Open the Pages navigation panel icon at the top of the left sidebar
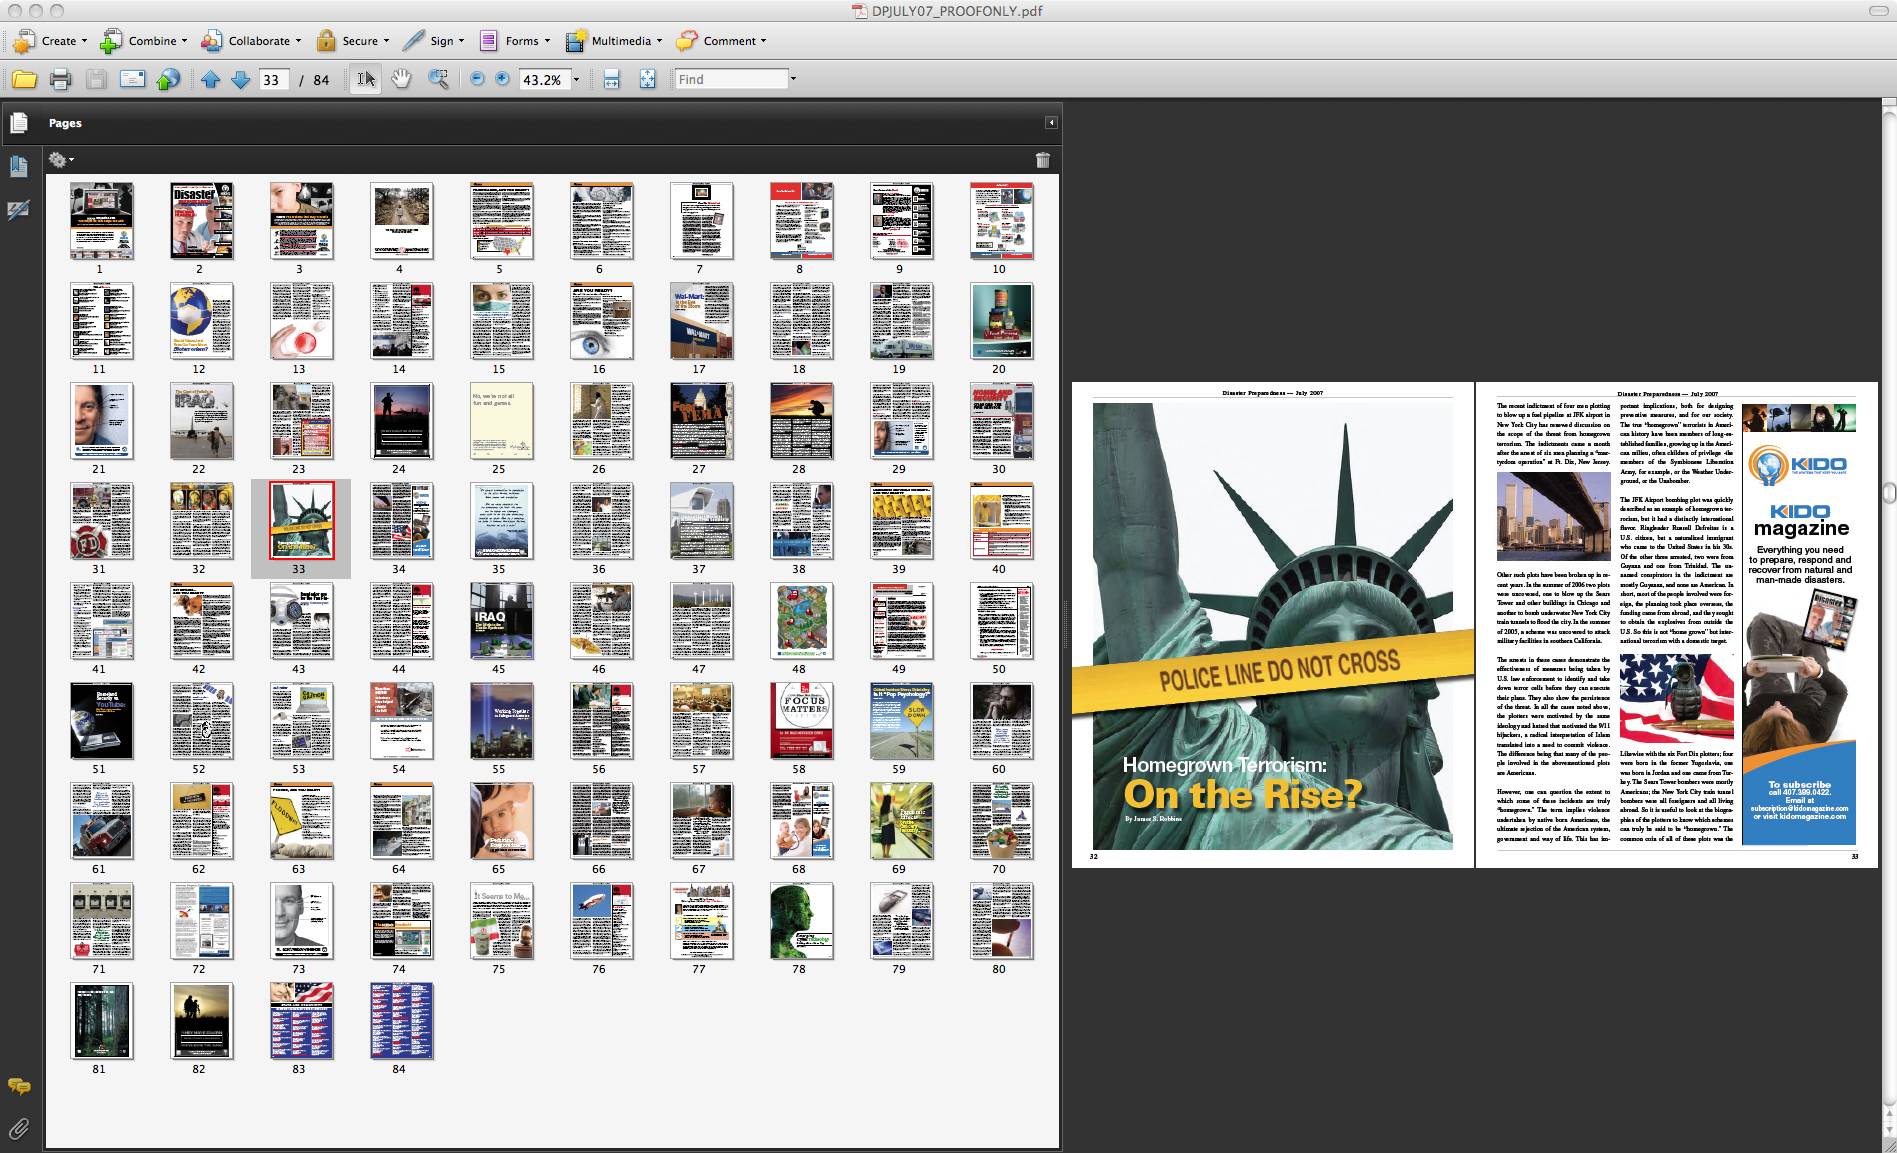Viewport: 1897px width, 1153px height. 18,123
